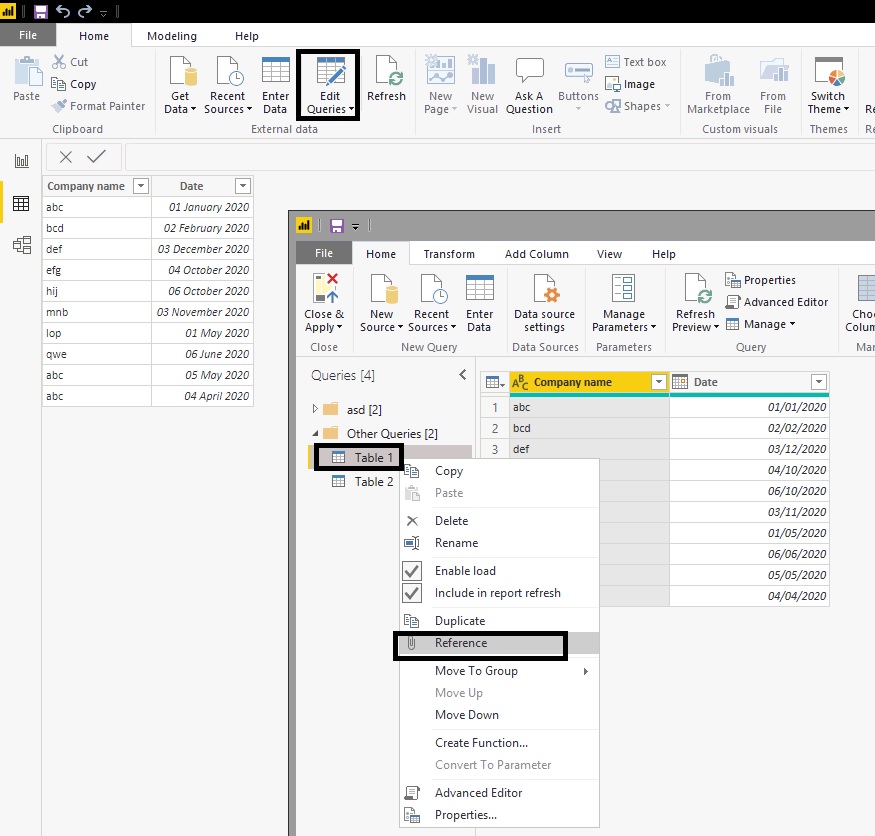Select Table 2 query
This screenshot has width=875, height=836.
363,482
